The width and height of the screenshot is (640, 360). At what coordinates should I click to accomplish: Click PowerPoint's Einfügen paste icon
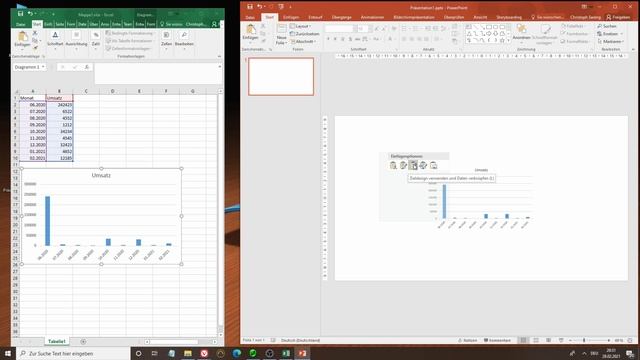coord(251,29)
